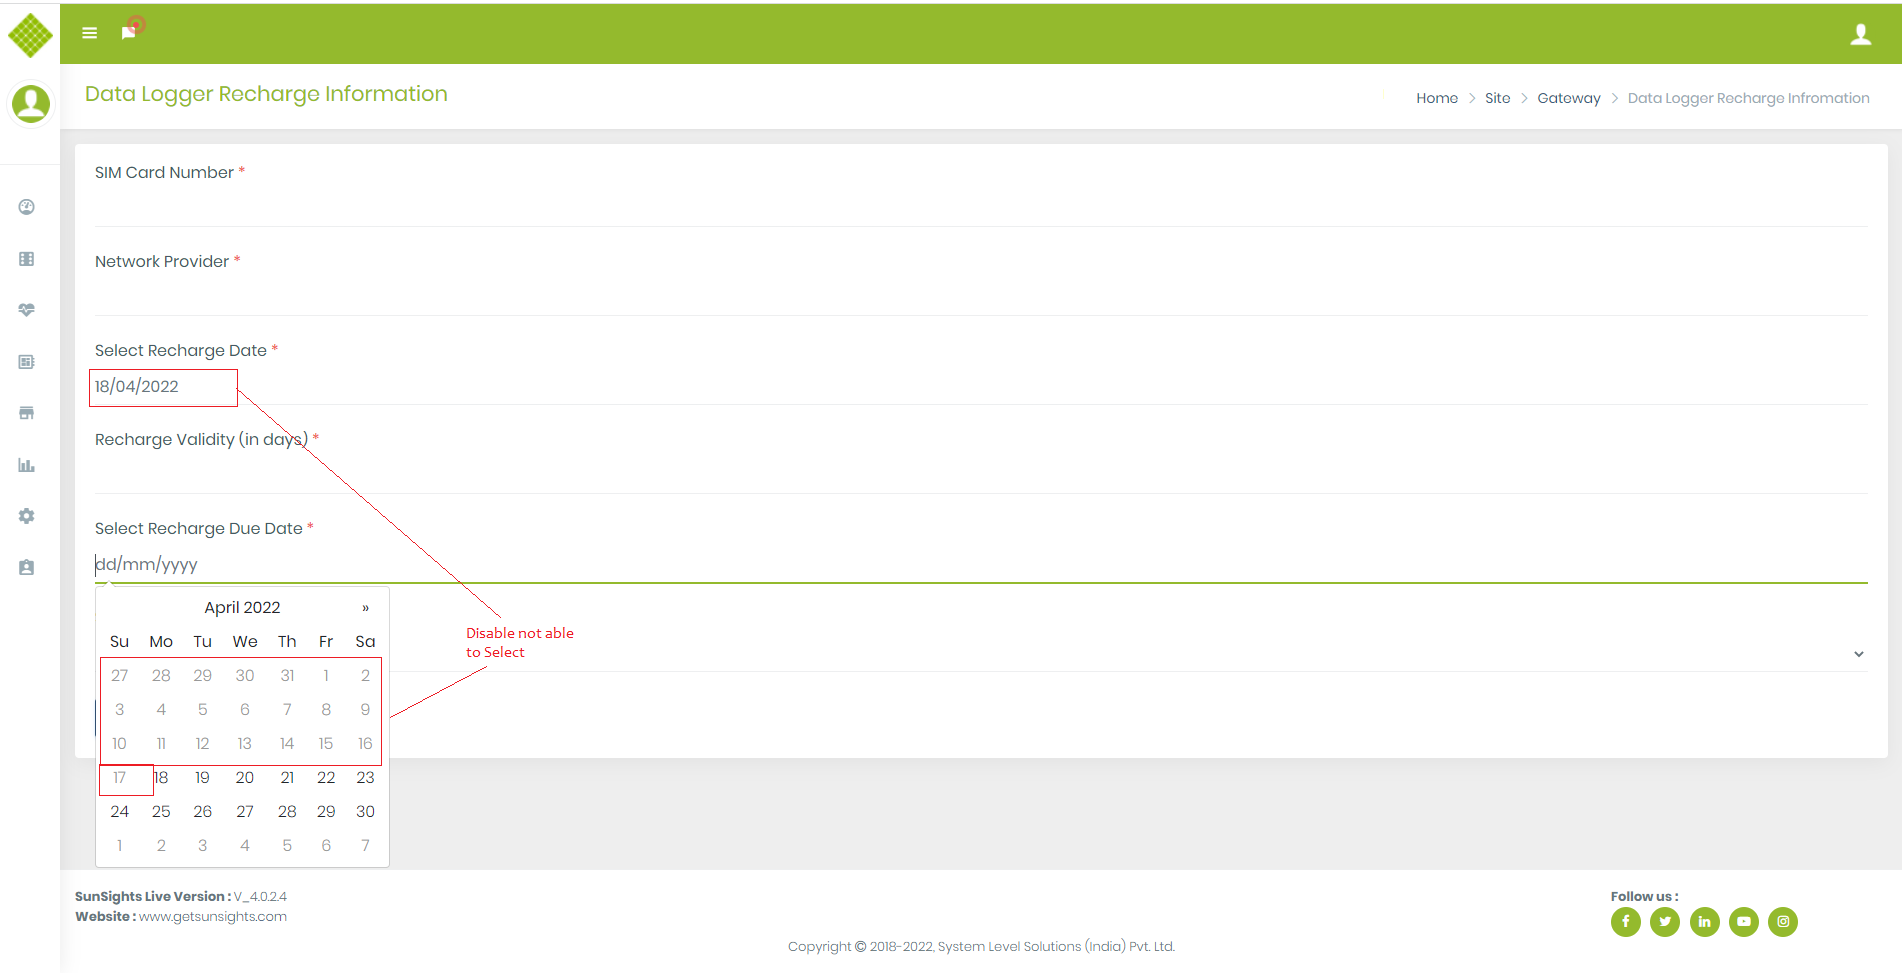Open notifications via the chat bubble icon
Viewport: 1902px width, 973px height.
pos(128,31)
